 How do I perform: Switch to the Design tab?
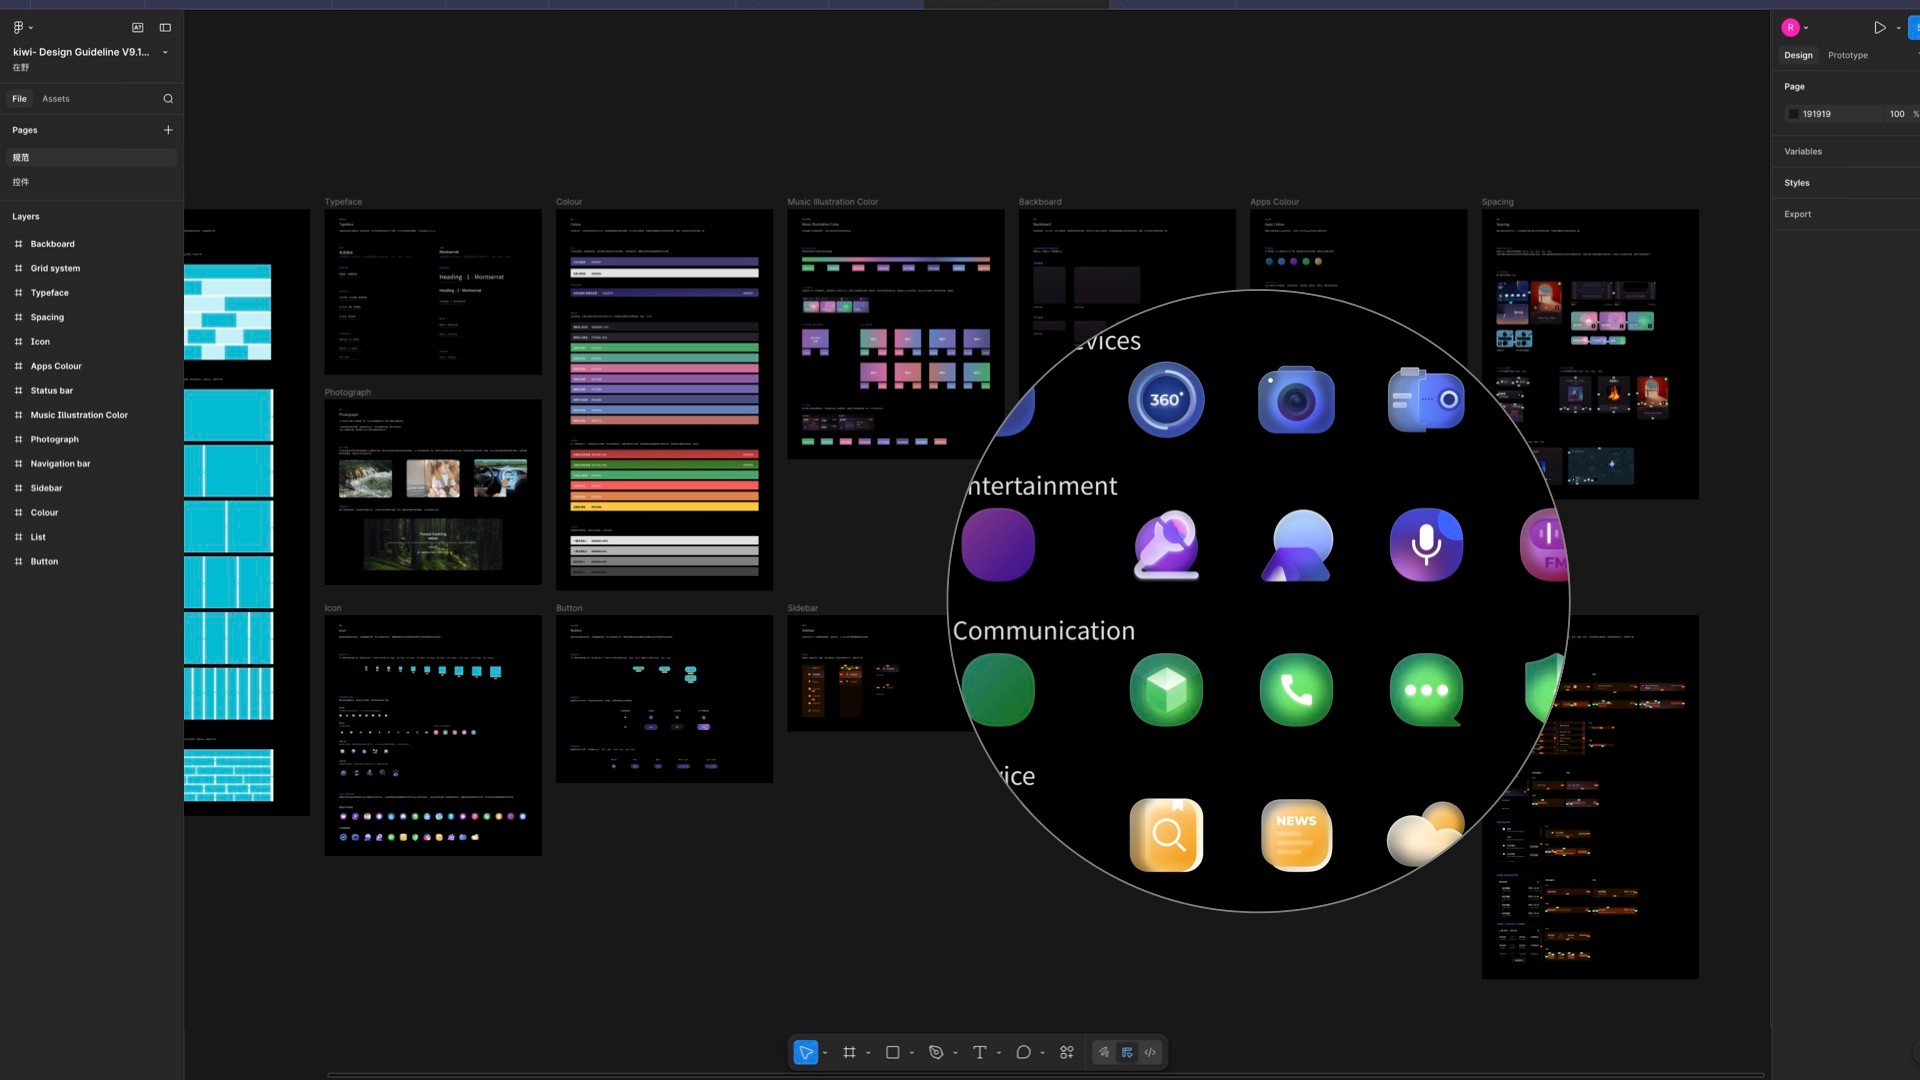point(1798,55)
